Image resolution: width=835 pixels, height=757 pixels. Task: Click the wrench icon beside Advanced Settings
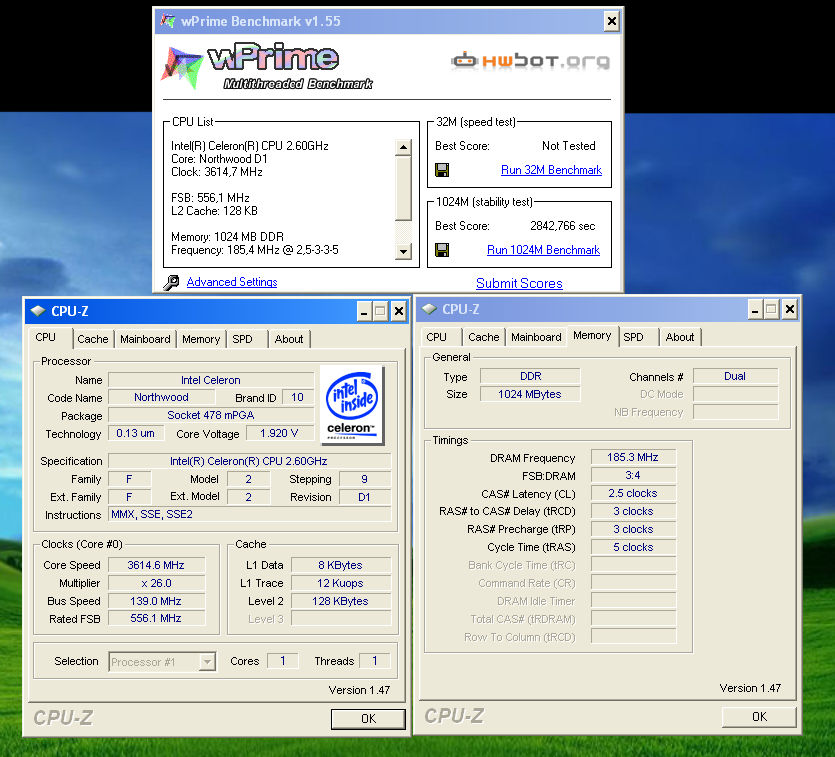171,282
